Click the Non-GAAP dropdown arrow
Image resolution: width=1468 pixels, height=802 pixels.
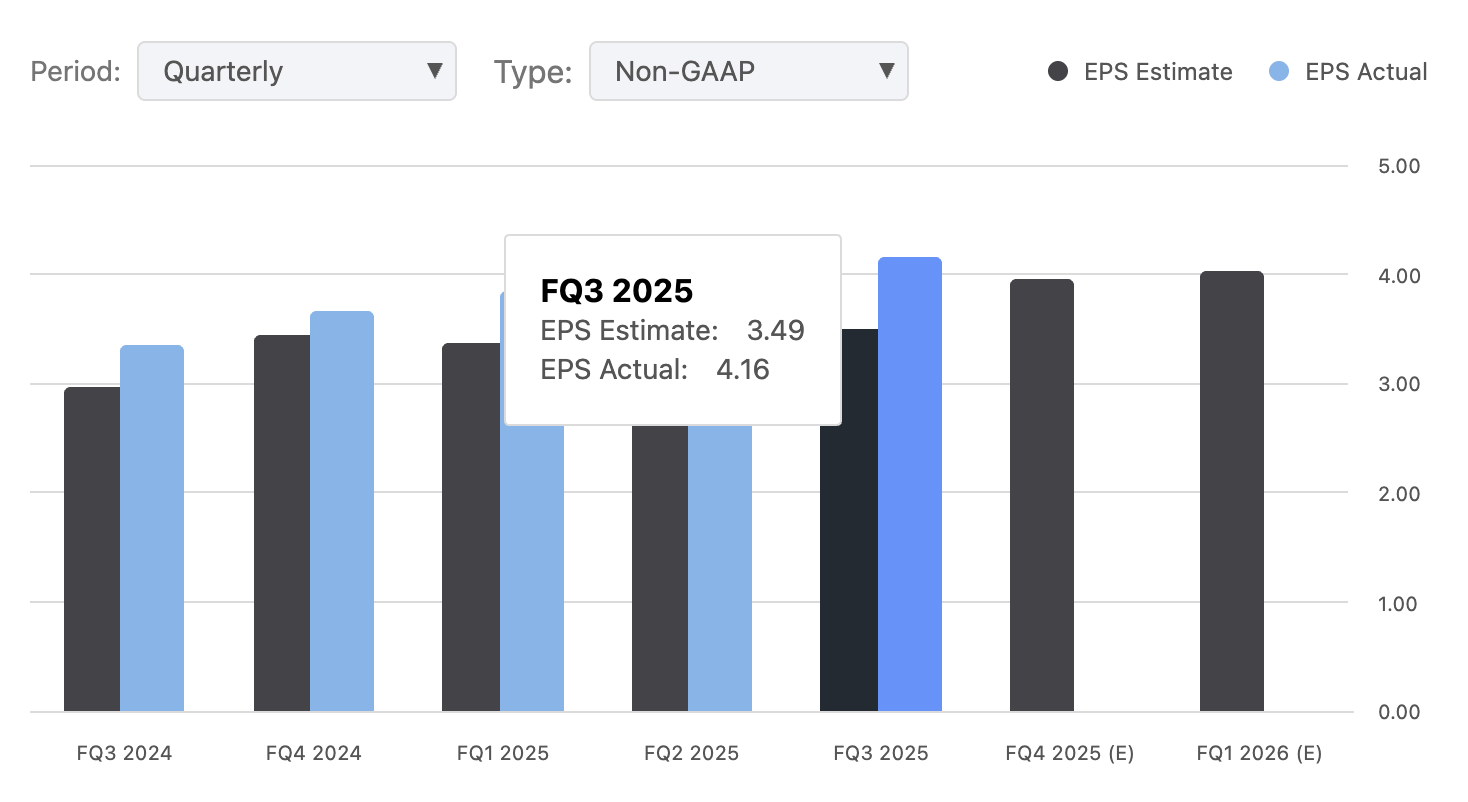click(x=886, y=71)
